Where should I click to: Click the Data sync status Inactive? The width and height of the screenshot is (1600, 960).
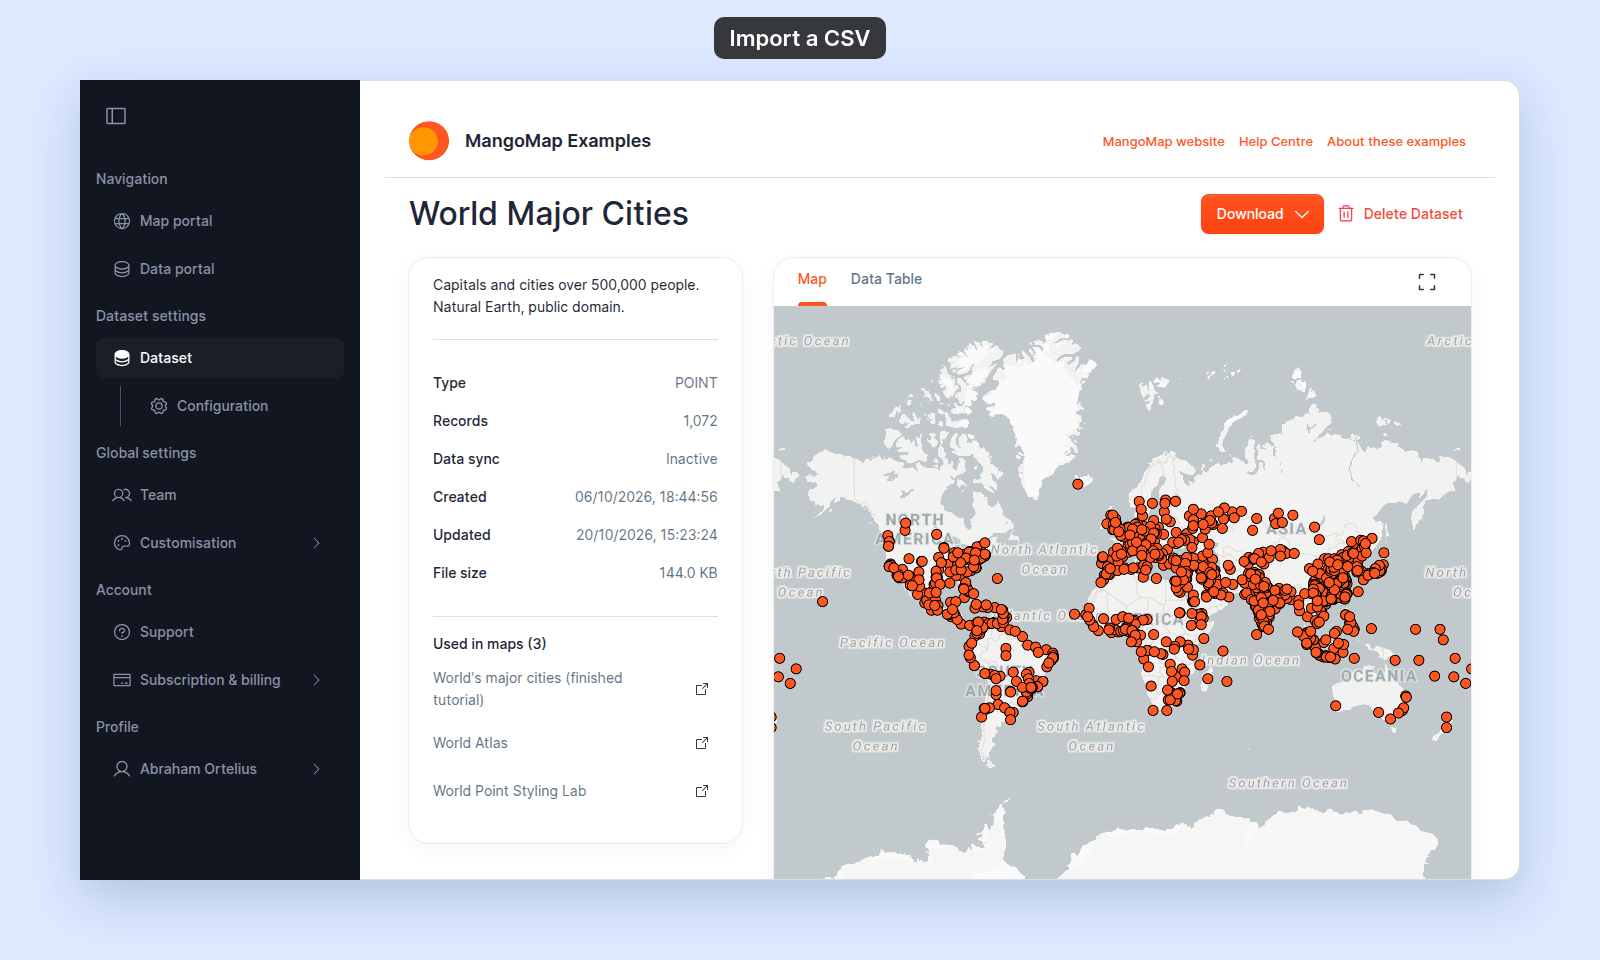691,459
